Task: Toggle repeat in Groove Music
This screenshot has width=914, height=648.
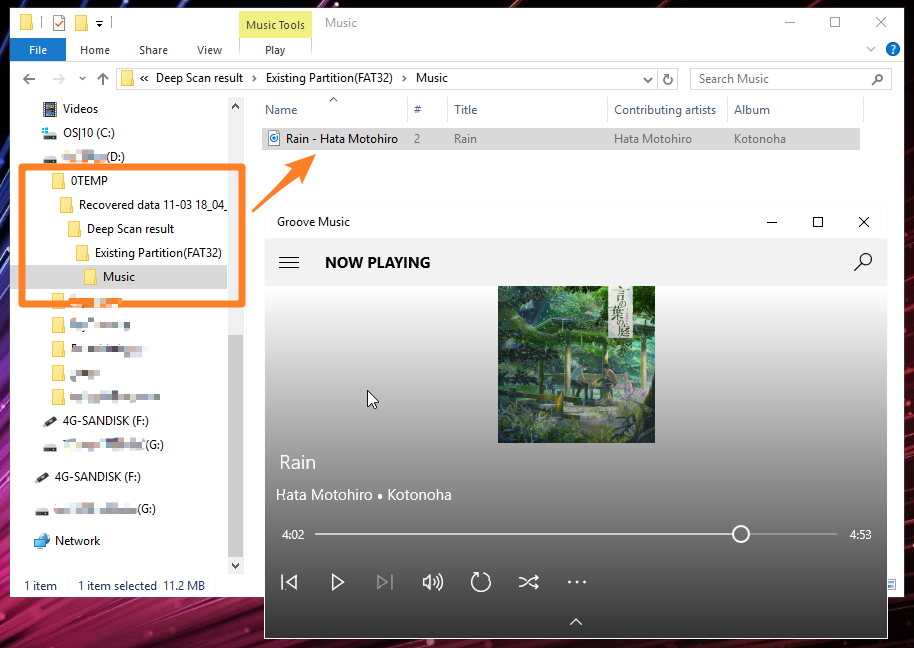Action: coord(481,582)
